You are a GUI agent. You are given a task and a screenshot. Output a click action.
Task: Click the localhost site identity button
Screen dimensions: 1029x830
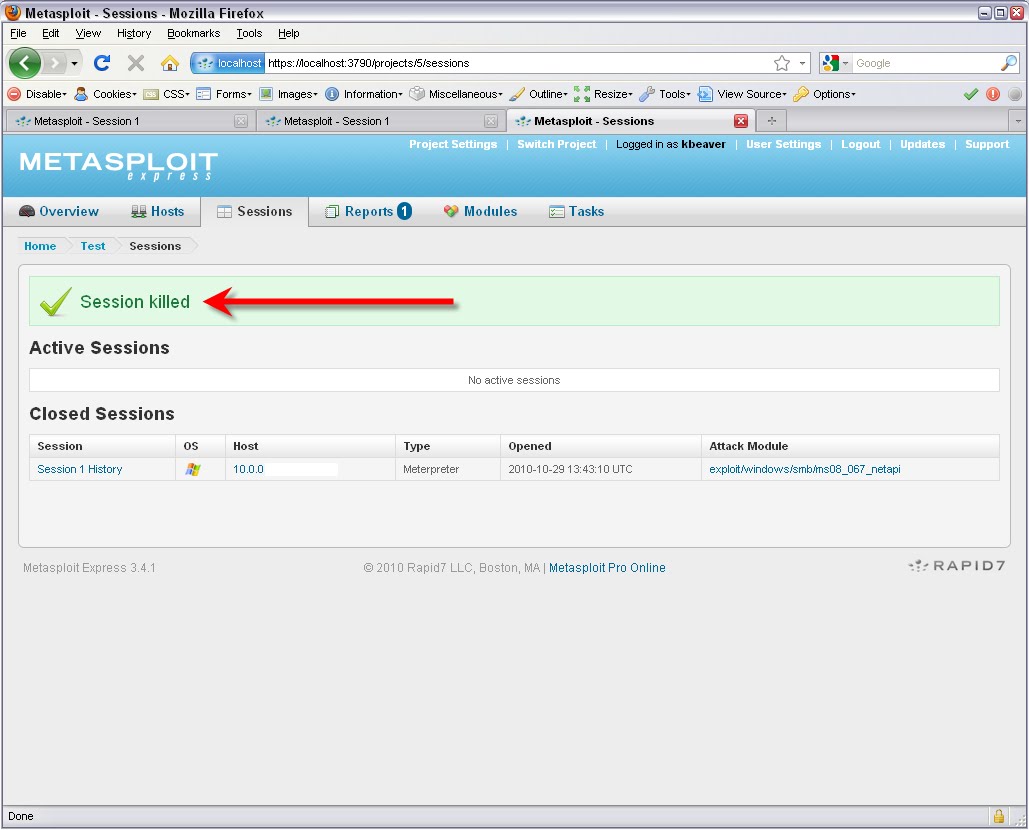[x=228, y=63]
